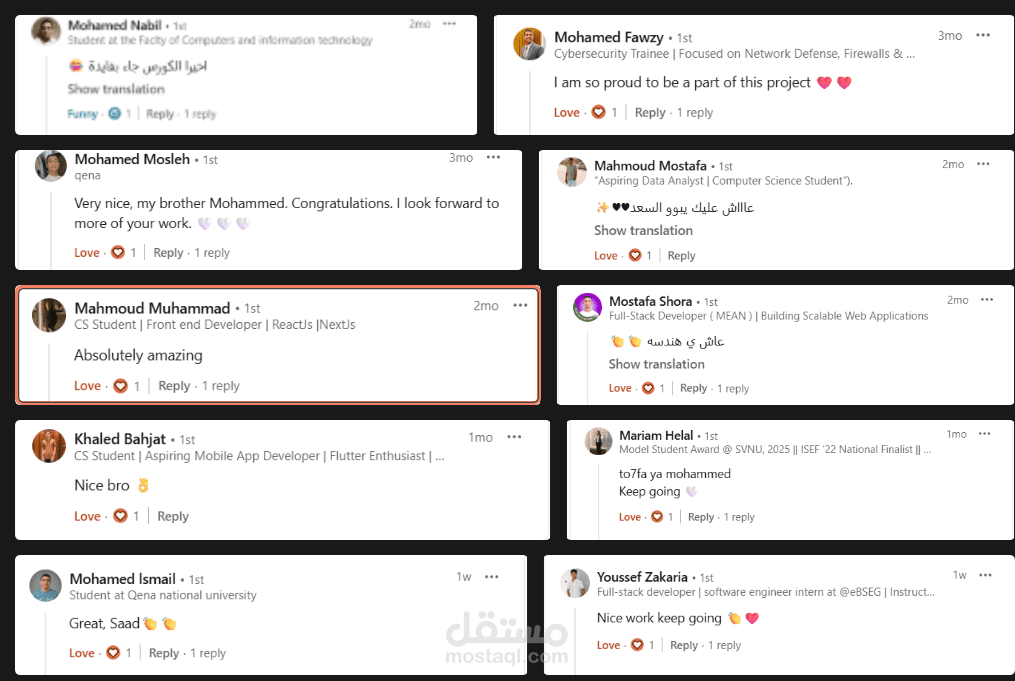Image resolution: width=1015 pixels, height=681 pixels.
Task: Reply to Youssef Zakaria's comment
Action: (684, 645)
